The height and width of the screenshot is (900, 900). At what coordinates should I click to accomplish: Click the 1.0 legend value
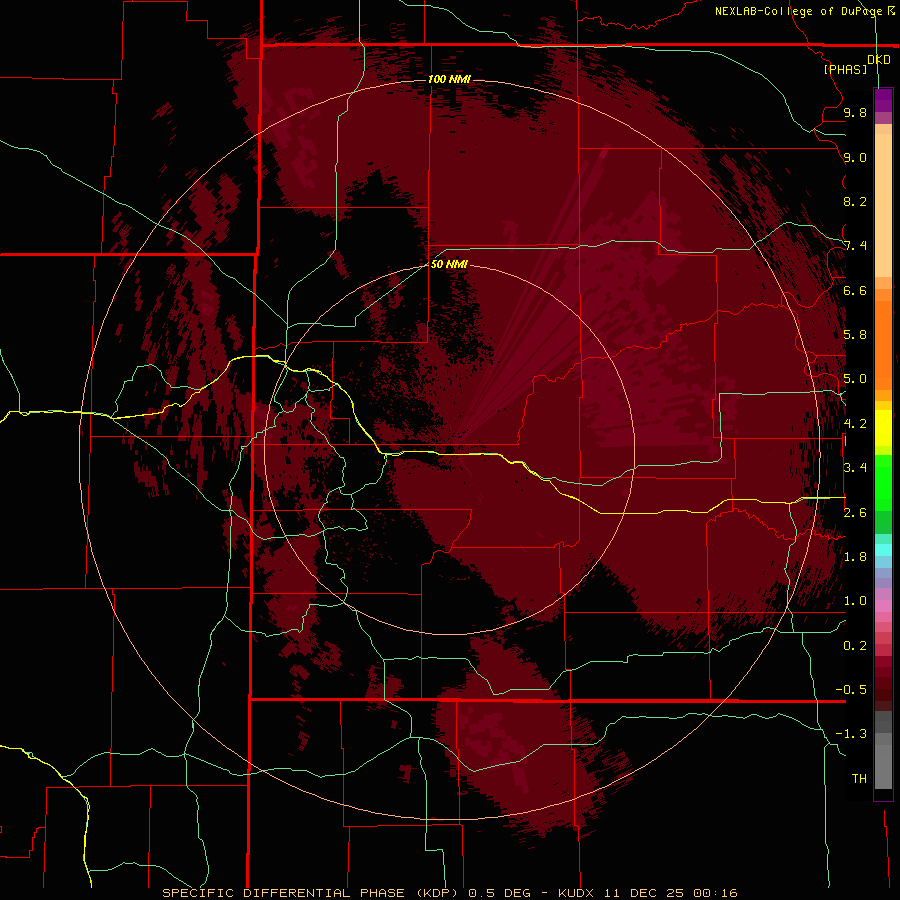coord(855,601)
